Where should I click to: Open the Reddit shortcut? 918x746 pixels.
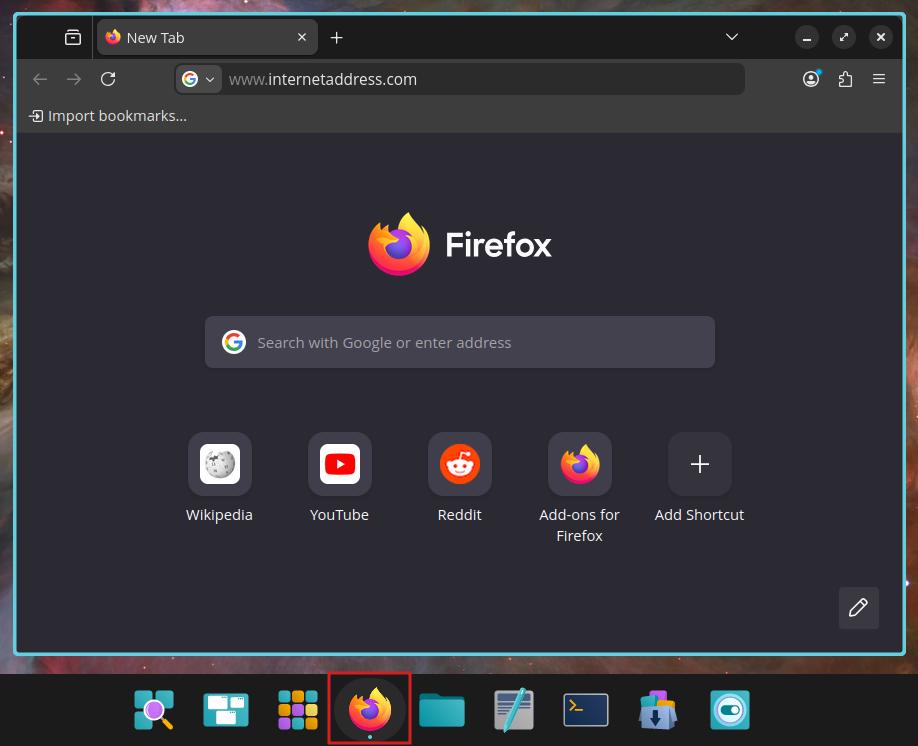point(459,464)
